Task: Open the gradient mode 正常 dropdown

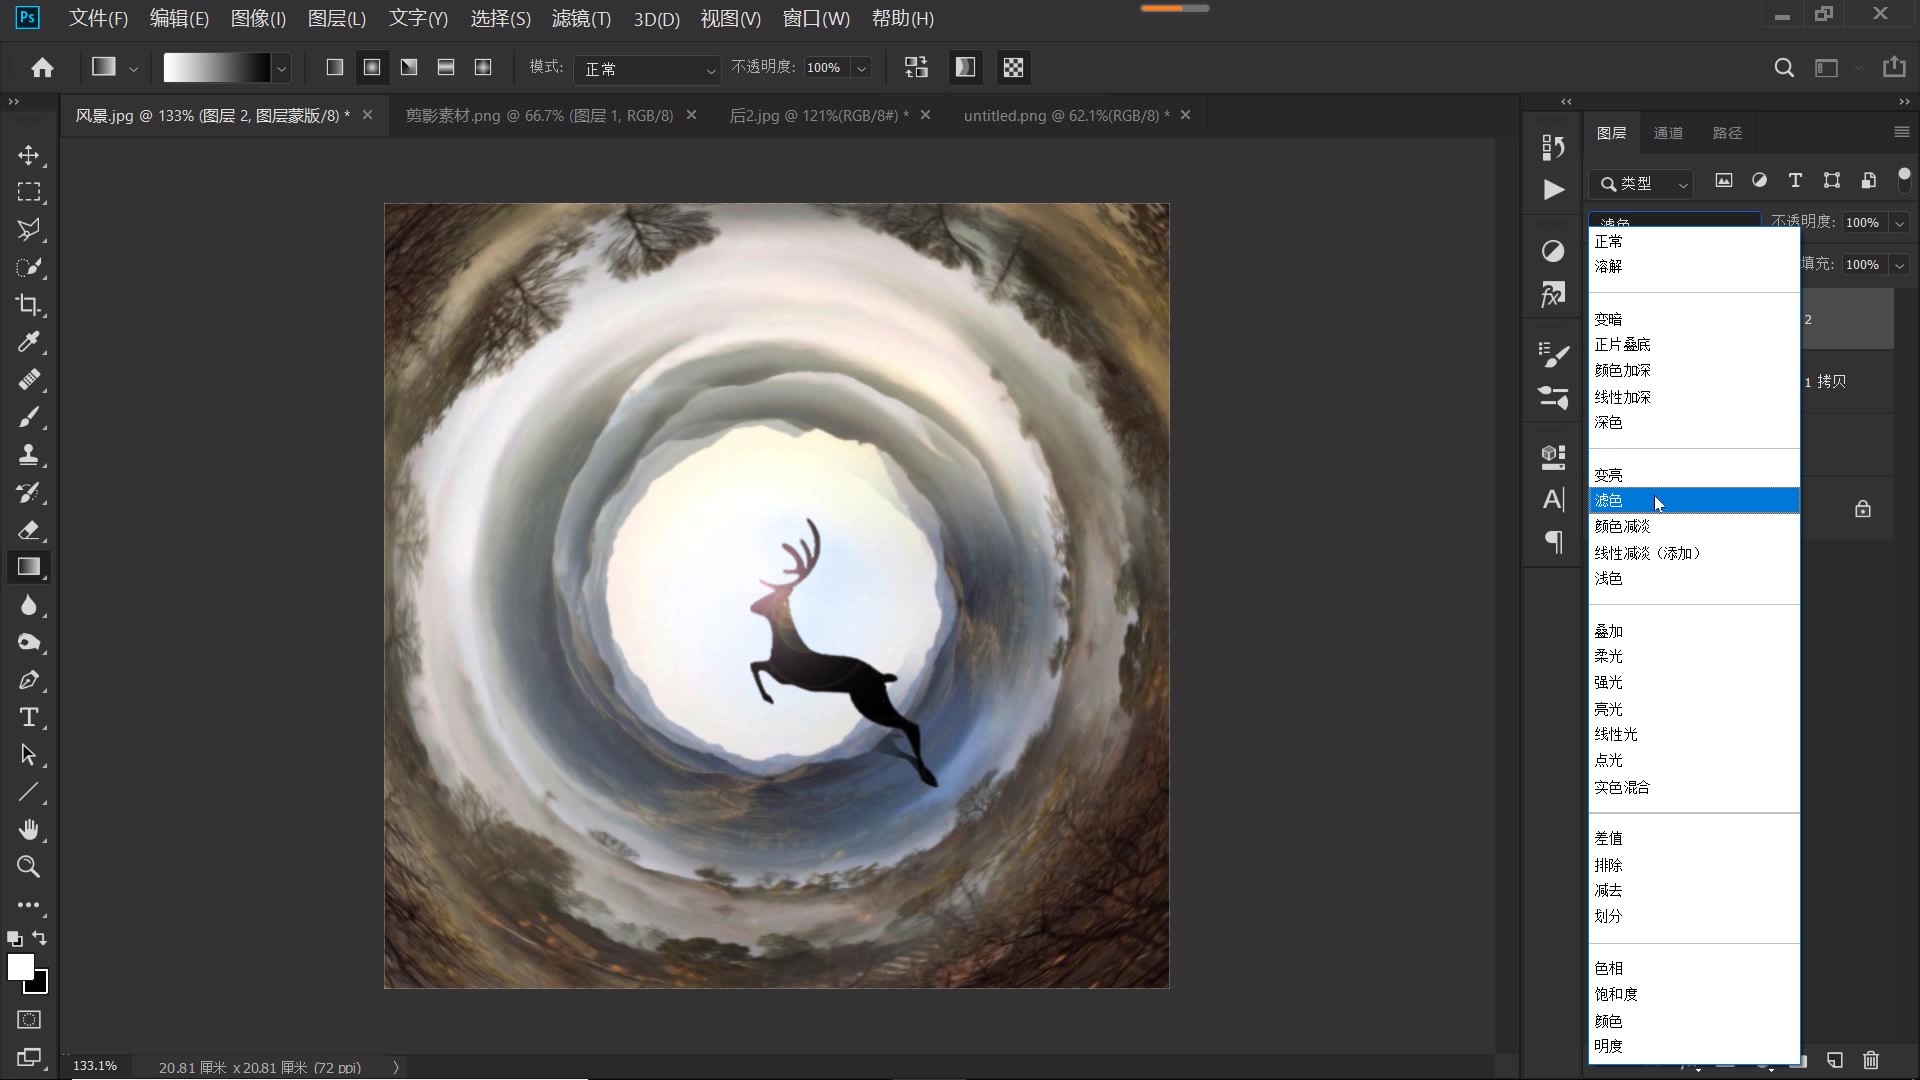Action: 649,69
